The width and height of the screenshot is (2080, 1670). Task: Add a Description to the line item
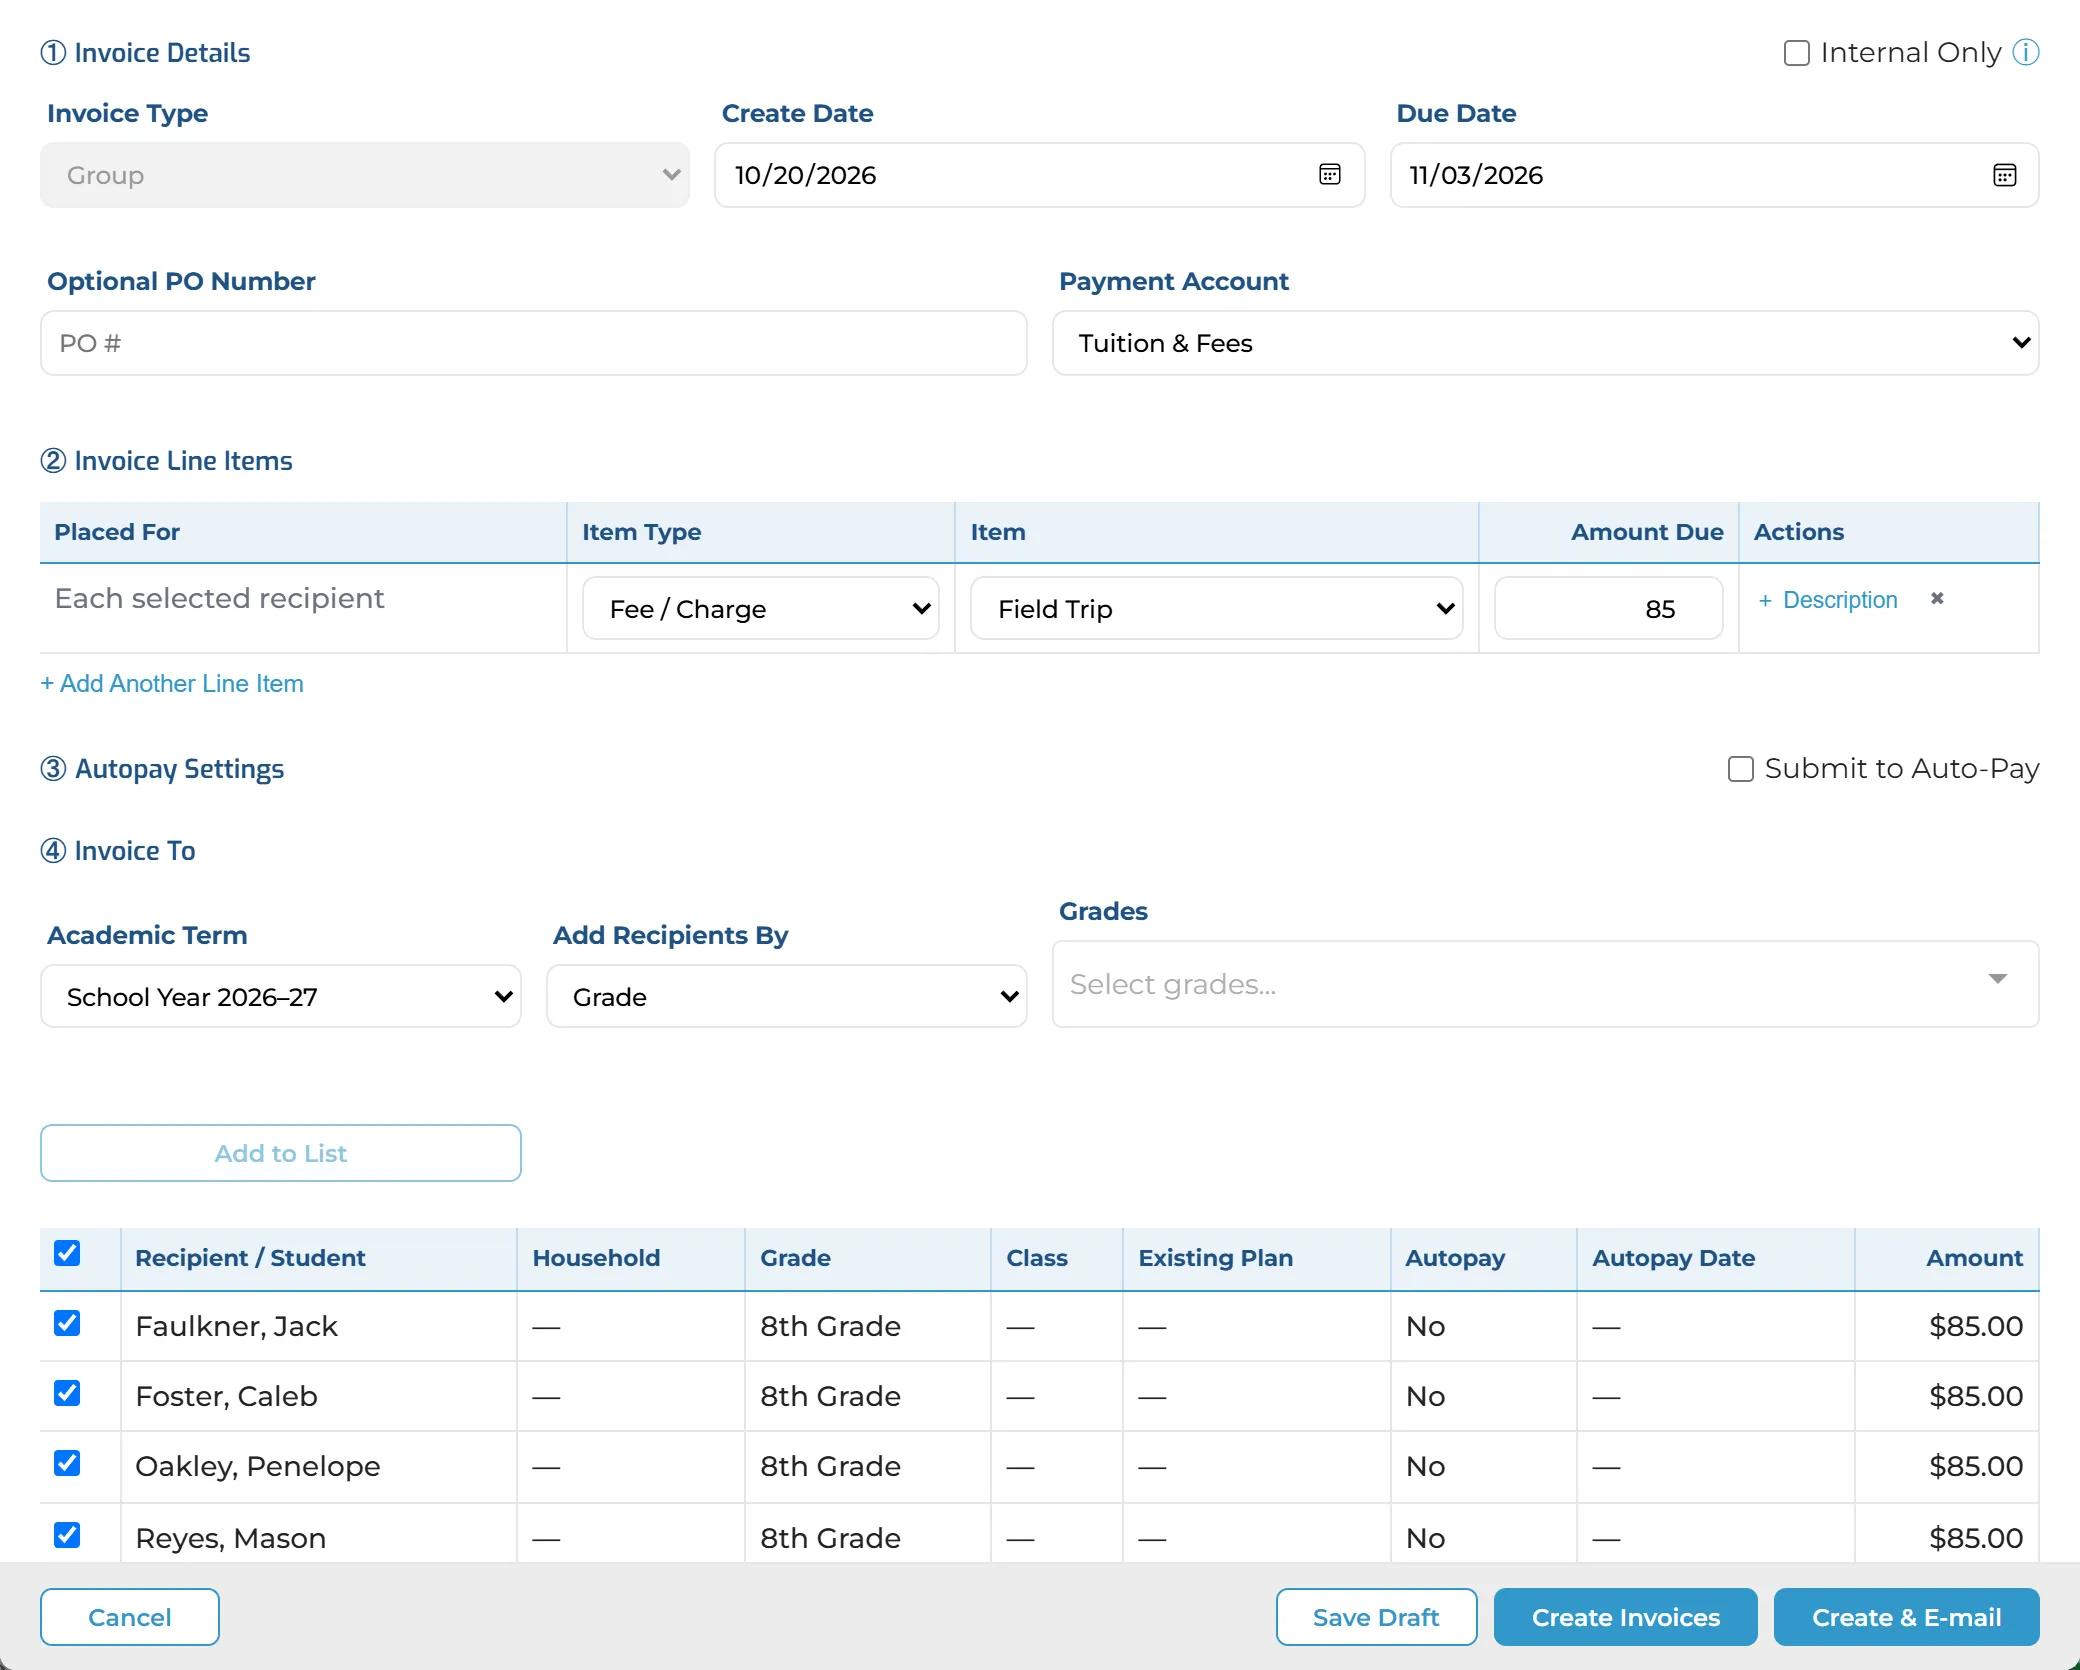[1828, 600]
